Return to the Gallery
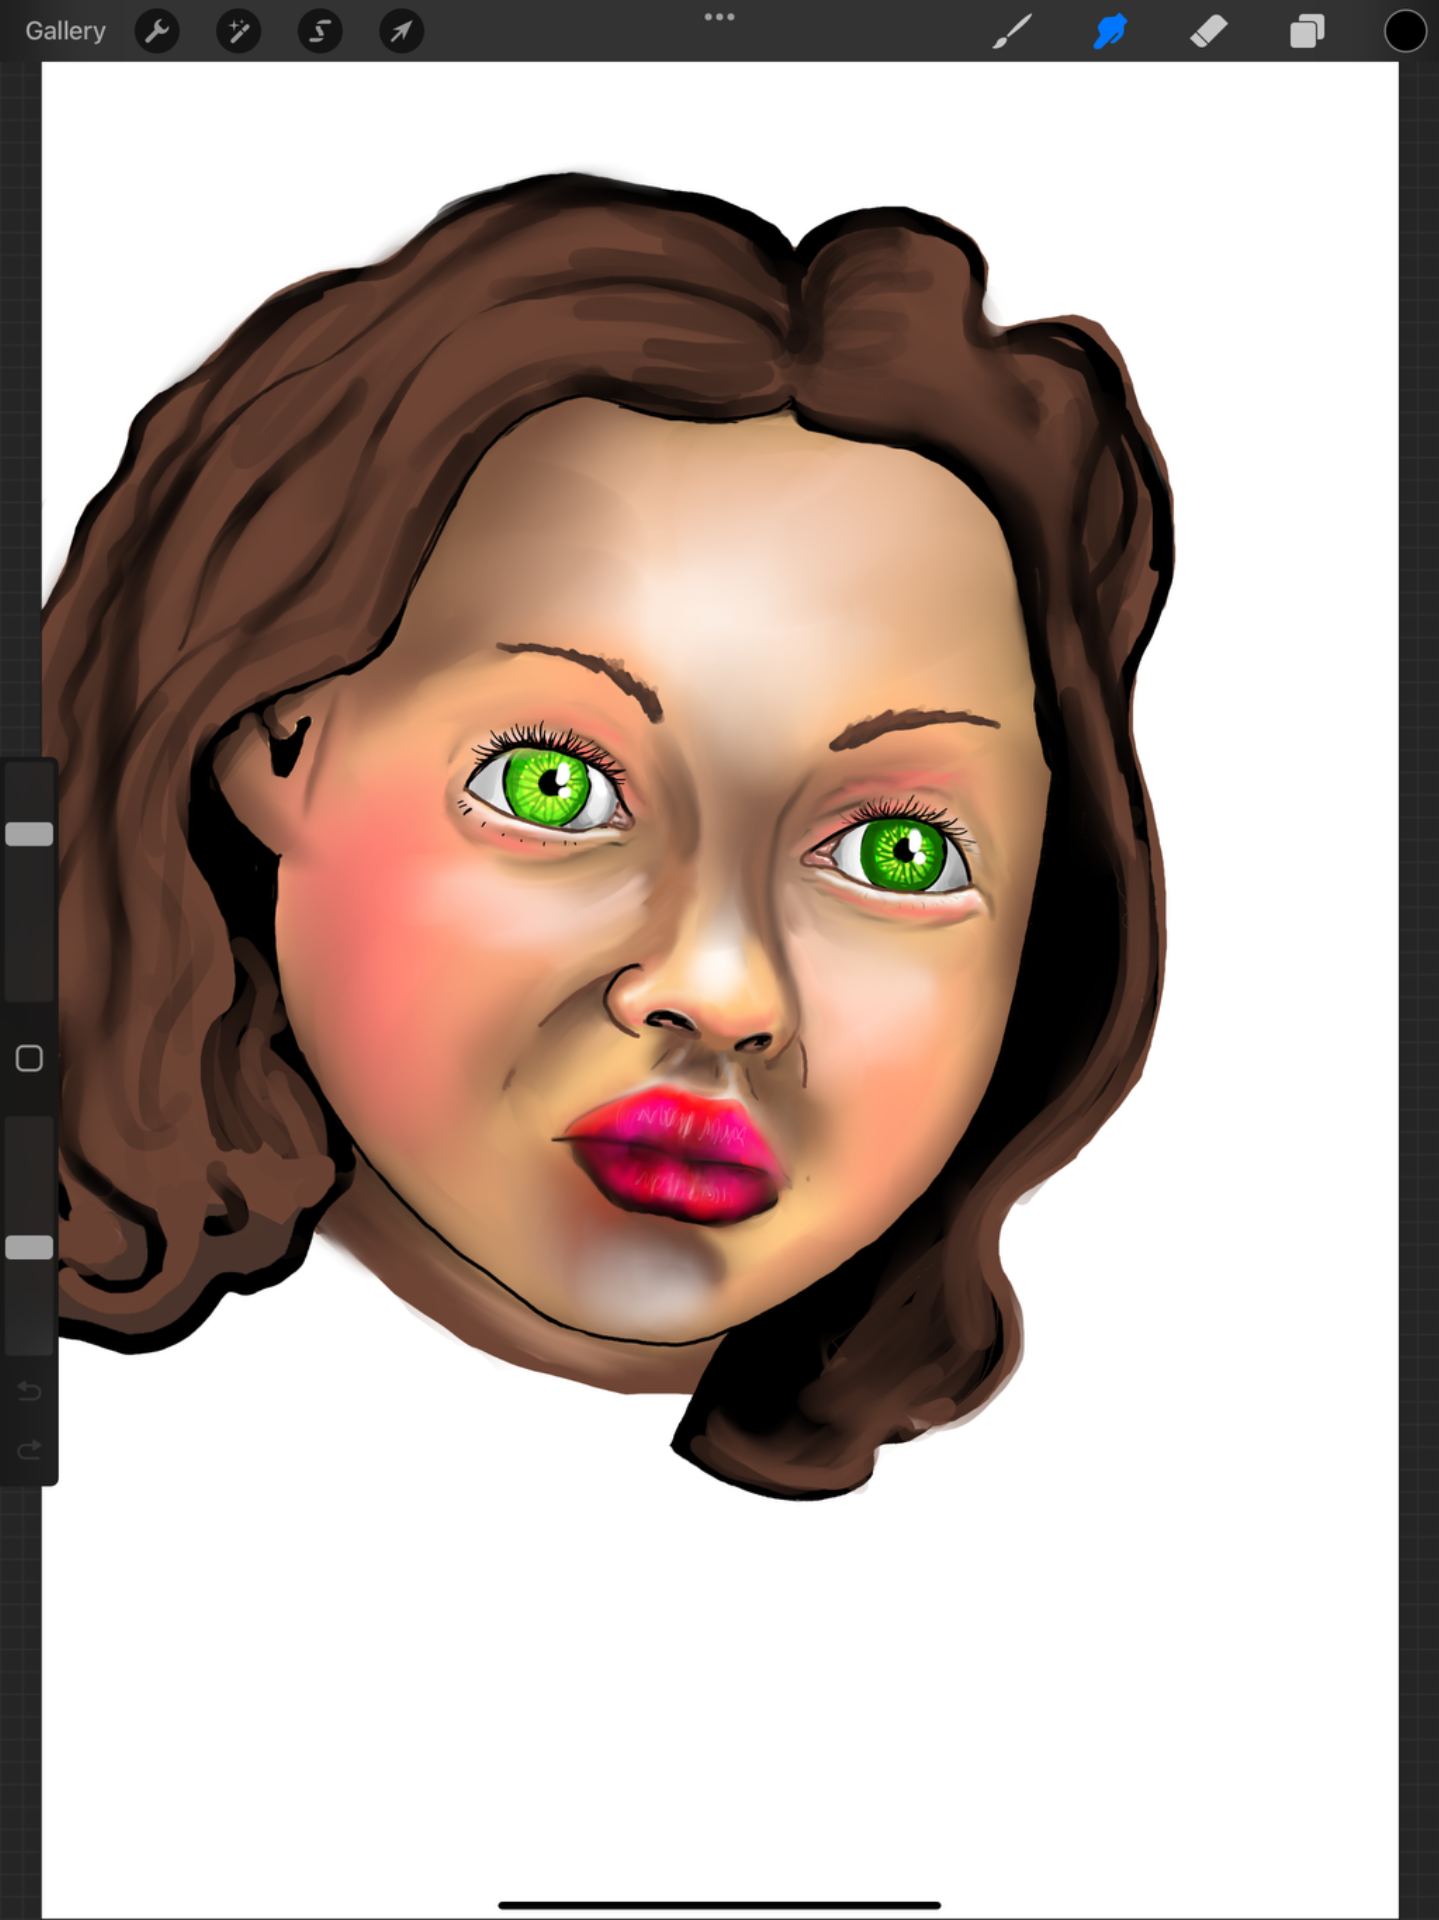 (x=65, y=31)
